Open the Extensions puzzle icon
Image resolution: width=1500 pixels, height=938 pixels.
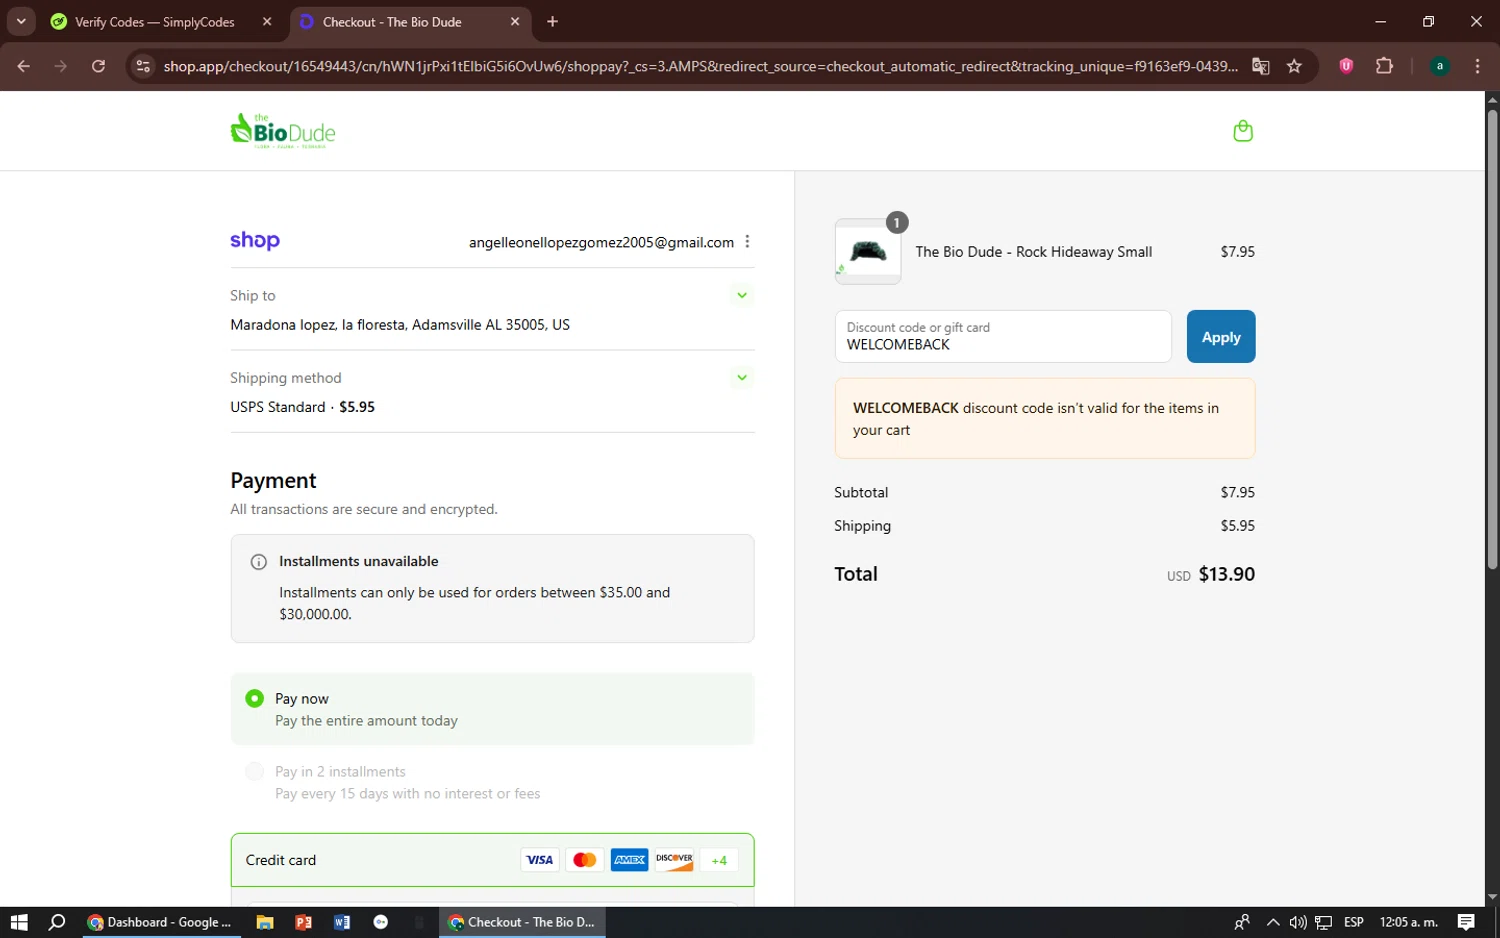click(1384, 66)
